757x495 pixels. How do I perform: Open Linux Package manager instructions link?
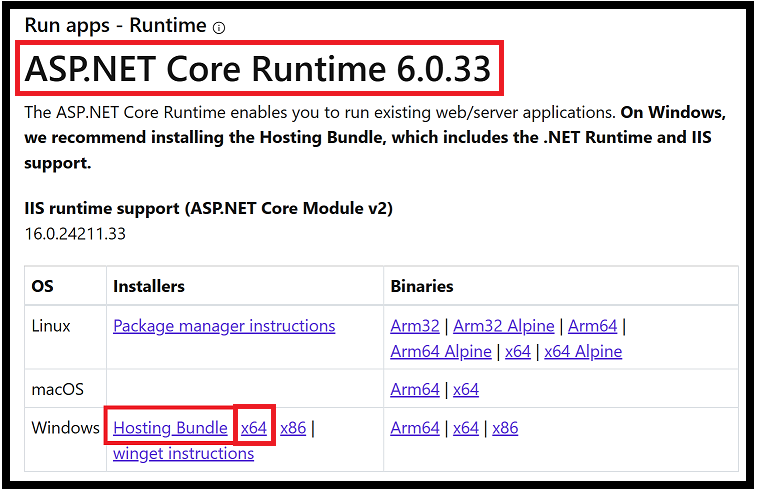tap(224, 326)
